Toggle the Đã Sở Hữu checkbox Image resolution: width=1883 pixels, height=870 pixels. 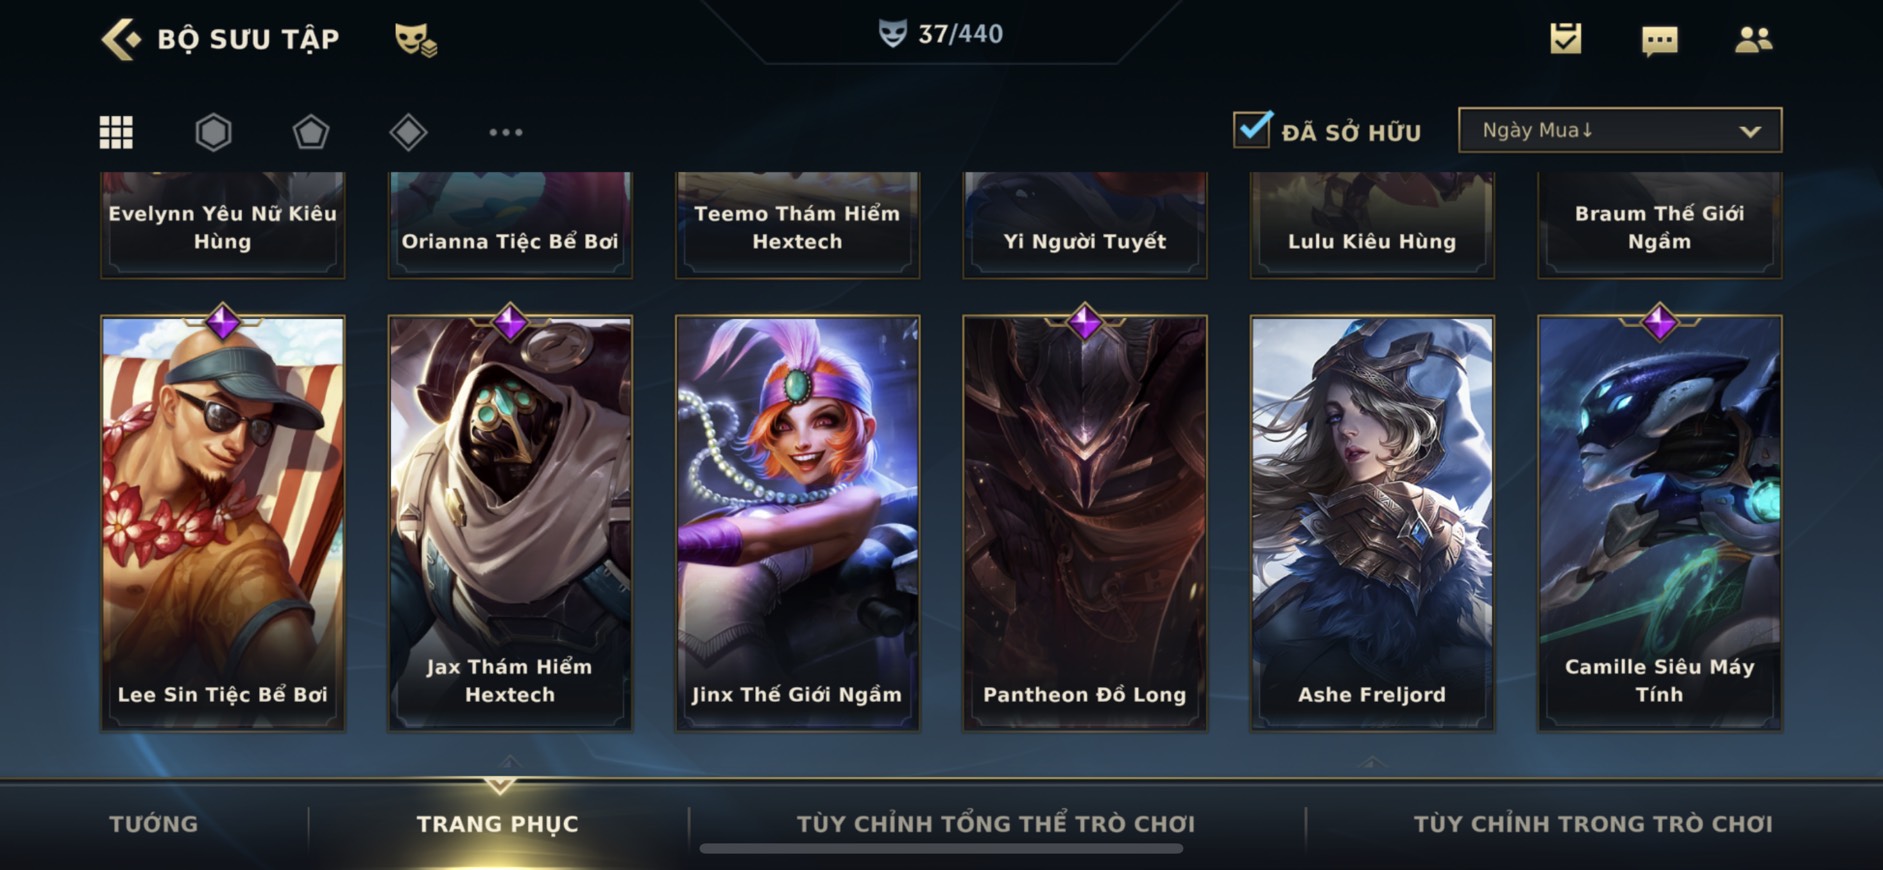1252,130
